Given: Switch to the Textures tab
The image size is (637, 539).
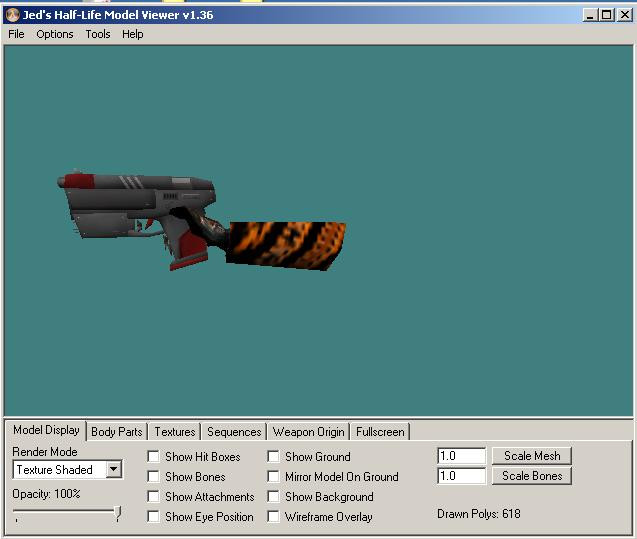Looking at the screenshot, I should 175,432.
